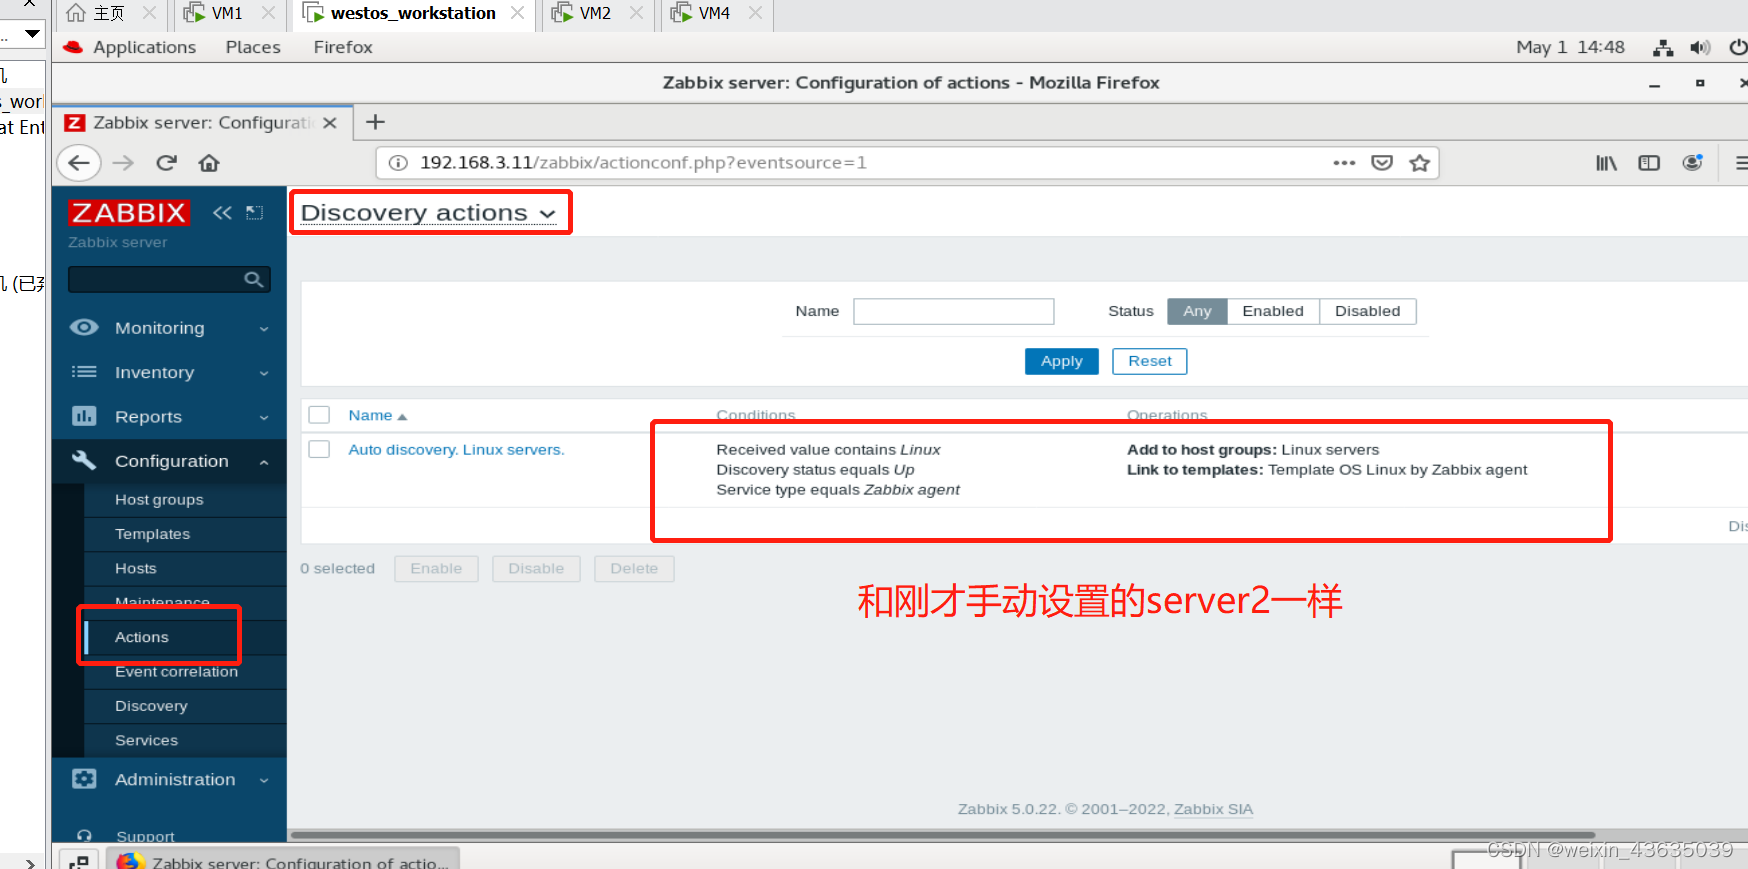This screenshot has width=1748, height=869.
Task: Sort actions by Name column
Action: pos(377,415)
